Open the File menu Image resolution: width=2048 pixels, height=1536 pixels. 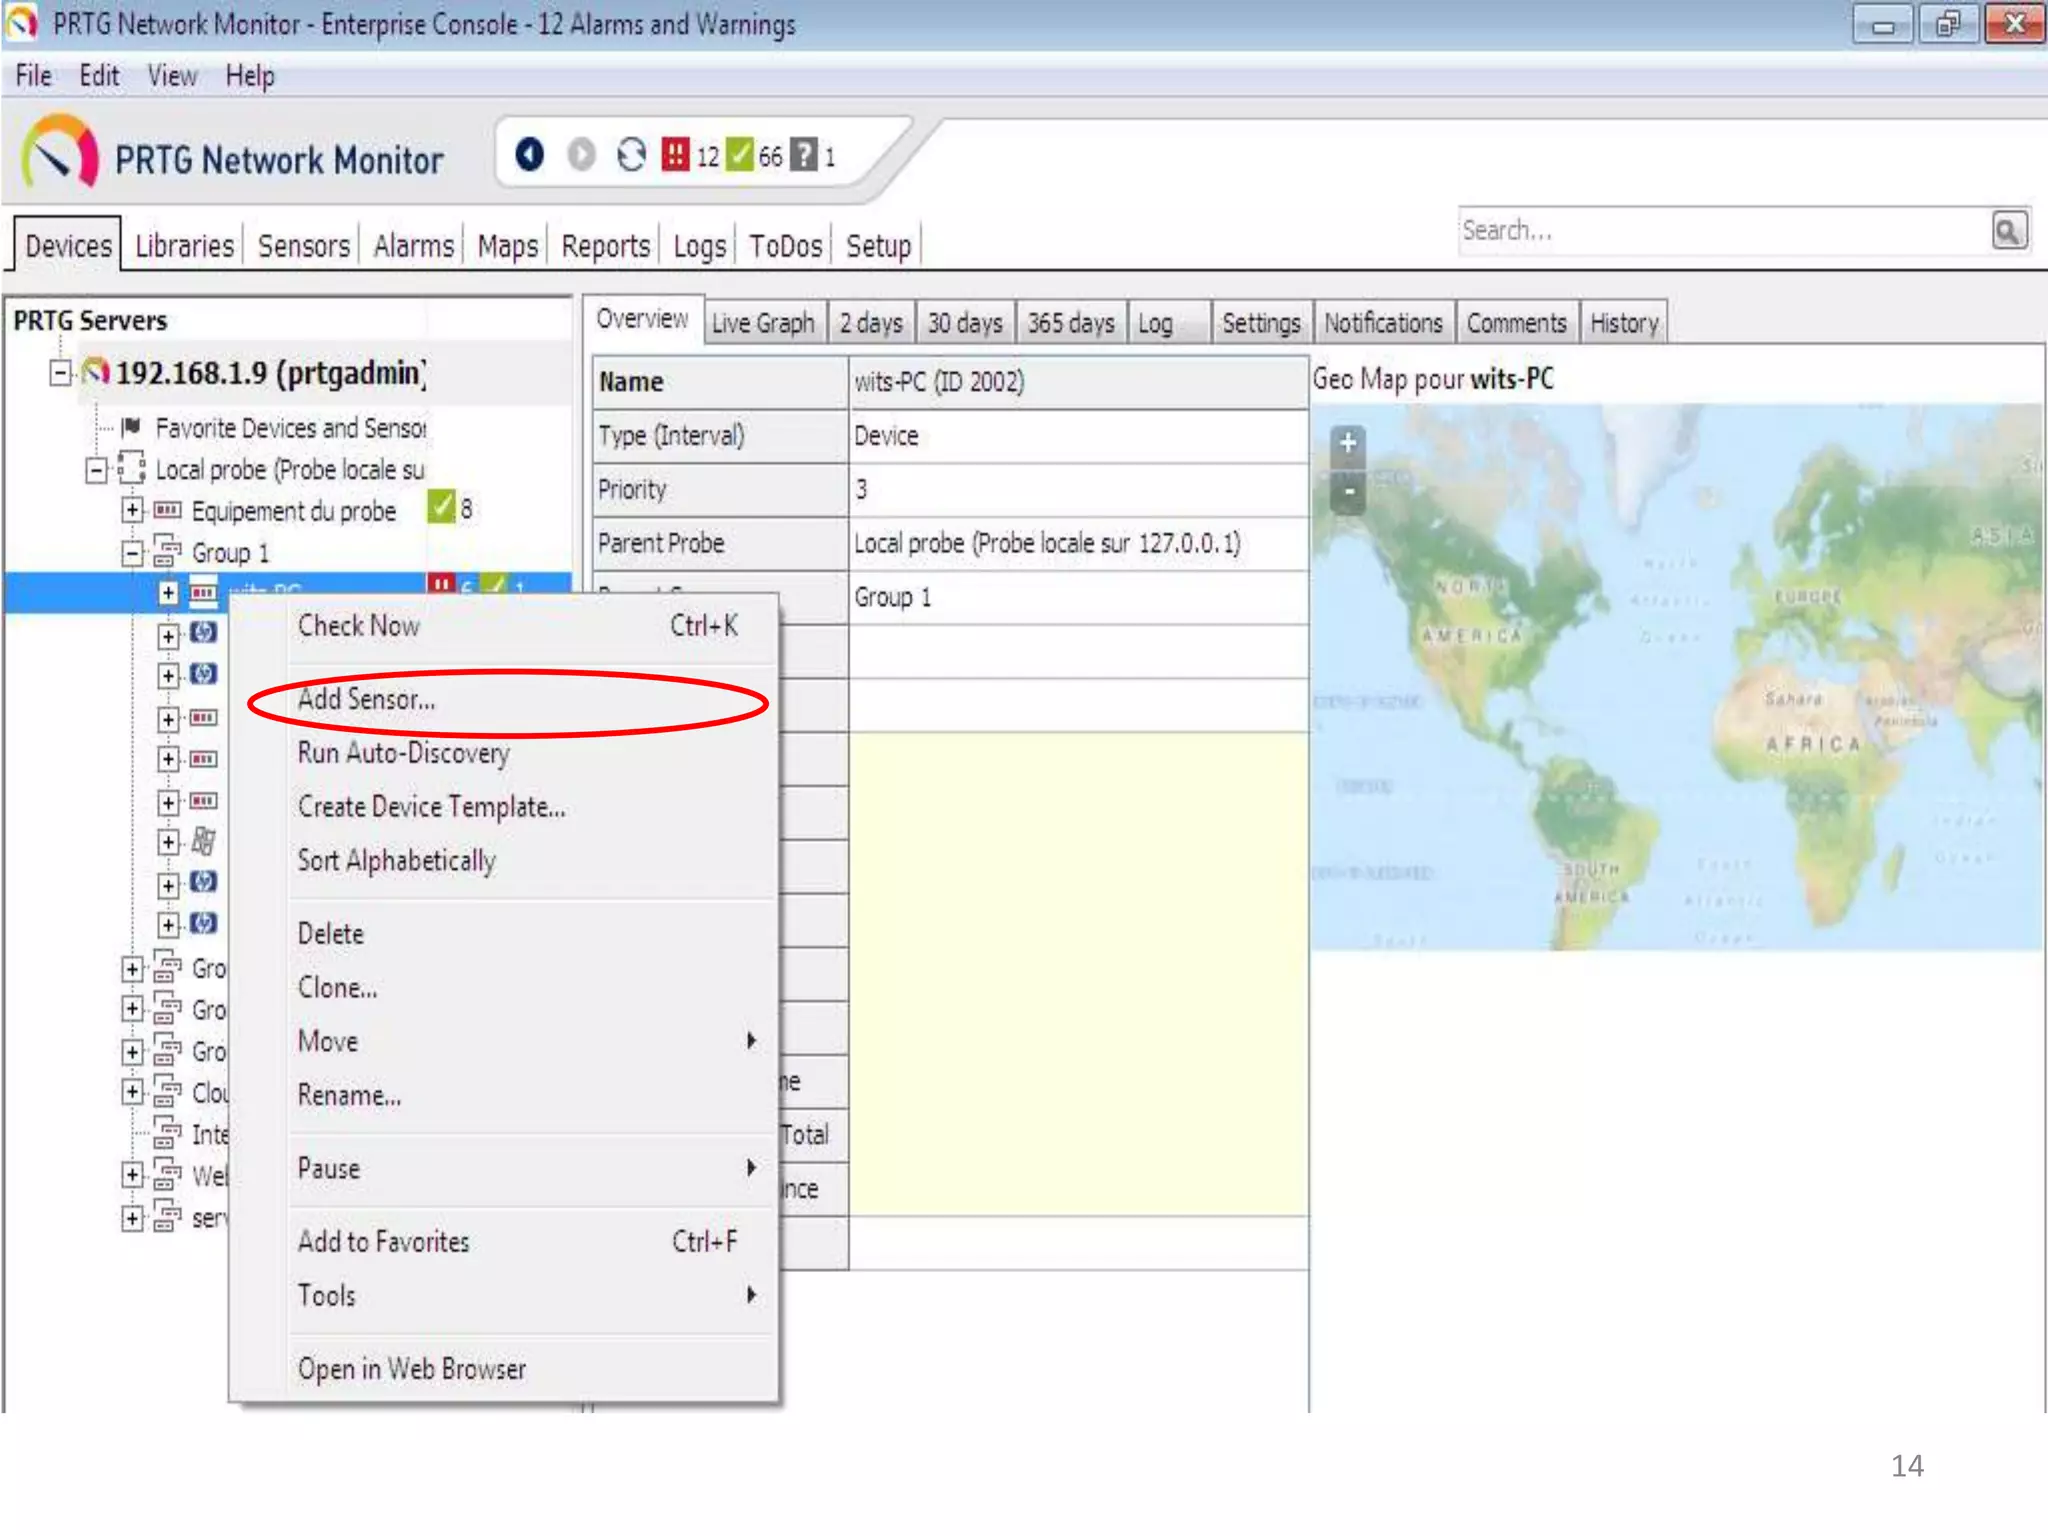tap(33, 76)
